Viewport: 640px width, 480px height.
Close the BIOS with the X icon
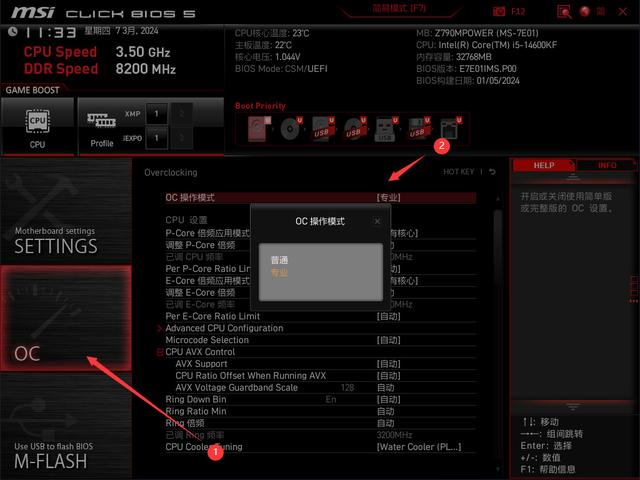pyautogui.click(x=622, y=11)
